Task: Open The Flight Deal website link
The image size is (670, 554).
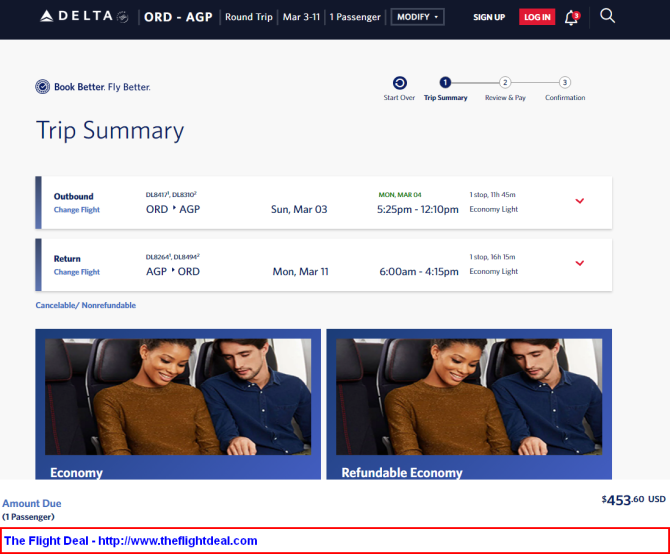Action: (x=131, y=541)
